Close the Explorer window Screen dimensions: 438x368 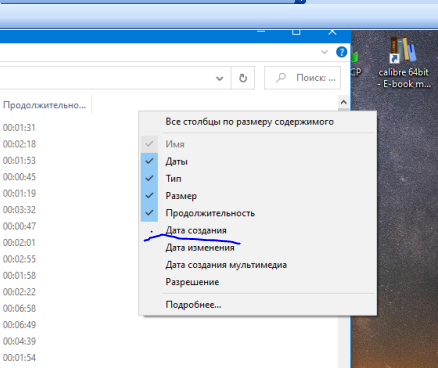[x=332, y=33]
